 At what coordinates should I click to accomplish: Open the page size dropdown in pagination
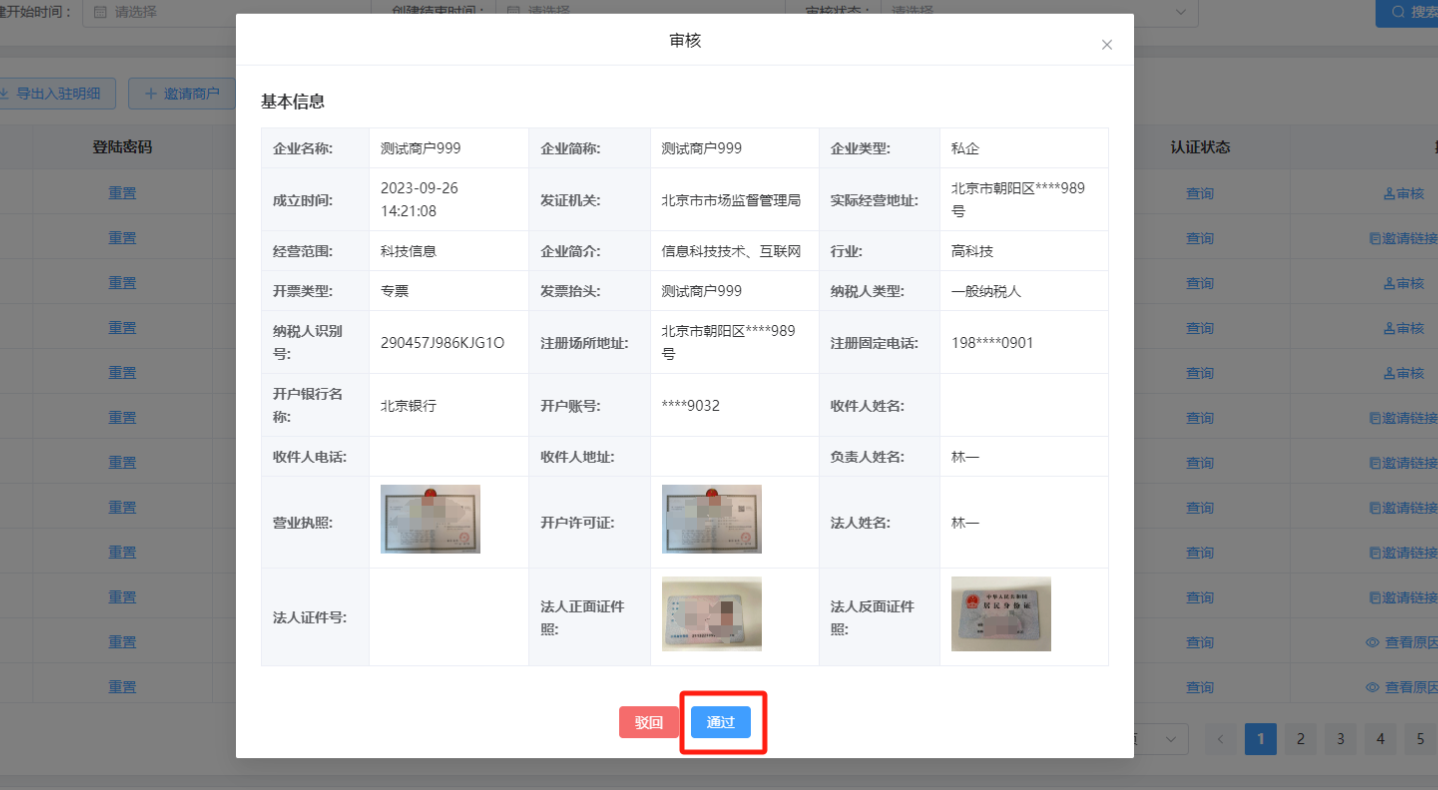pyautogui.click(x=1167, y=739)
